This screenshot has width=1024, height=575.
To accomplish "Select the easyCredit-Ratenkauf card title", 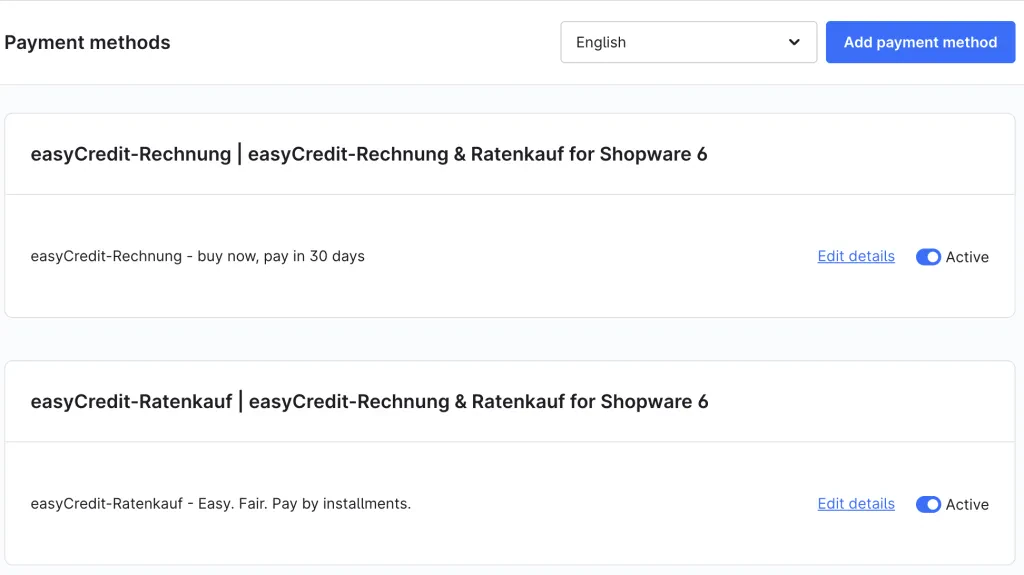I will 370,402.
